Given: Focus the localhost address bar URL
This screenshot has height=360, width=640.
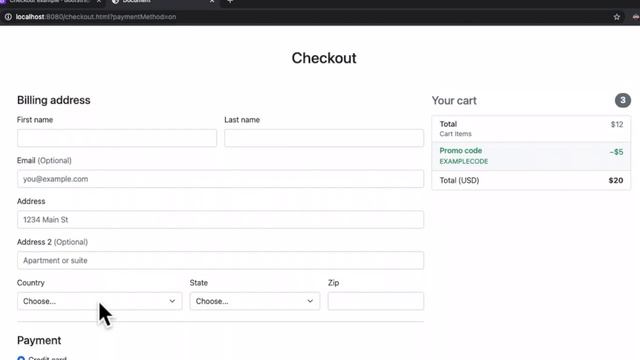Looking at the screenshot, I should click(x=96, y=17).
